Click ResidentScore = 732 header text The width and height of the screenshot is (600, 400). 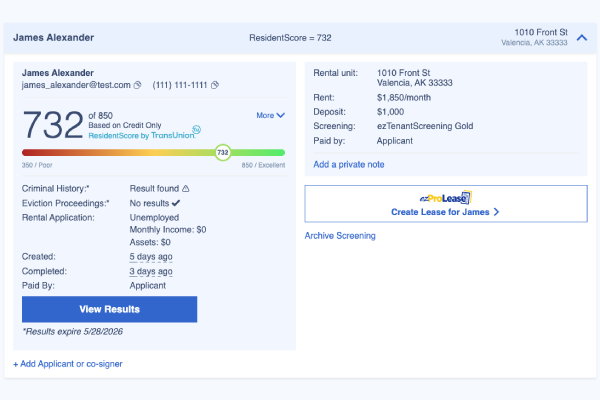[x=290, y=38]
